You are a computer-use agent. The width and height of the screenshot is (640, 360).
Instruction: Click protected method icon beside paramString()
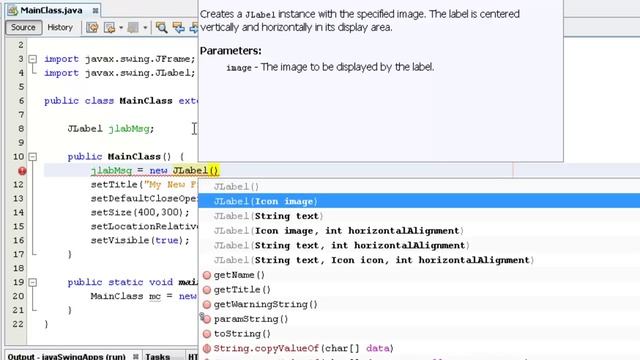[206, 319]
